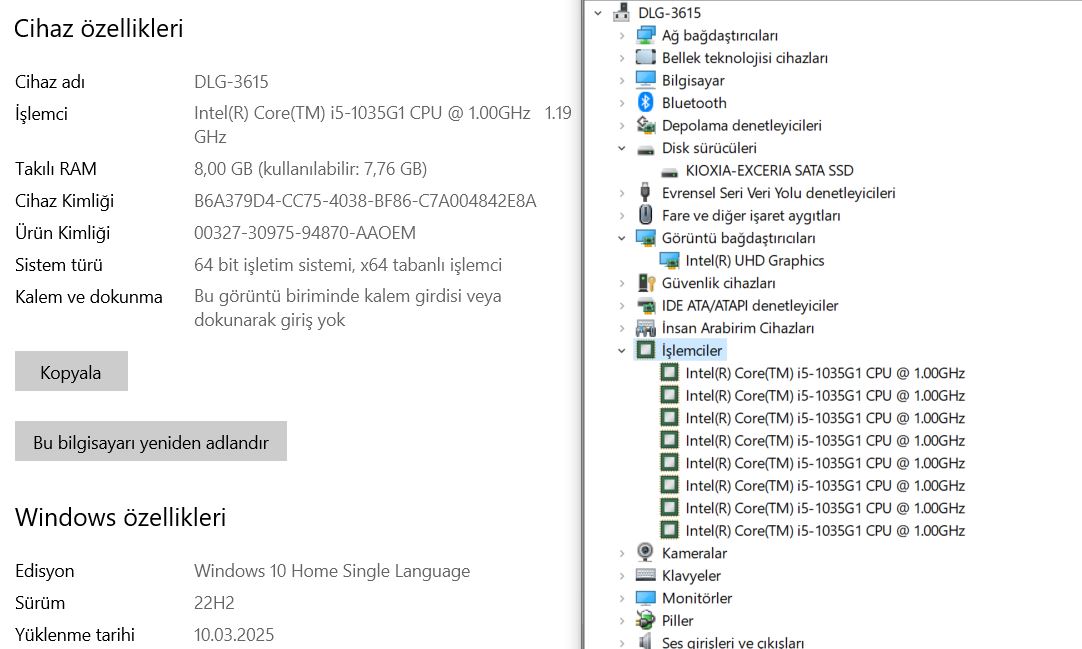
Task: Click the keyboard icon for Klavyeler
Action: point(645,575)
